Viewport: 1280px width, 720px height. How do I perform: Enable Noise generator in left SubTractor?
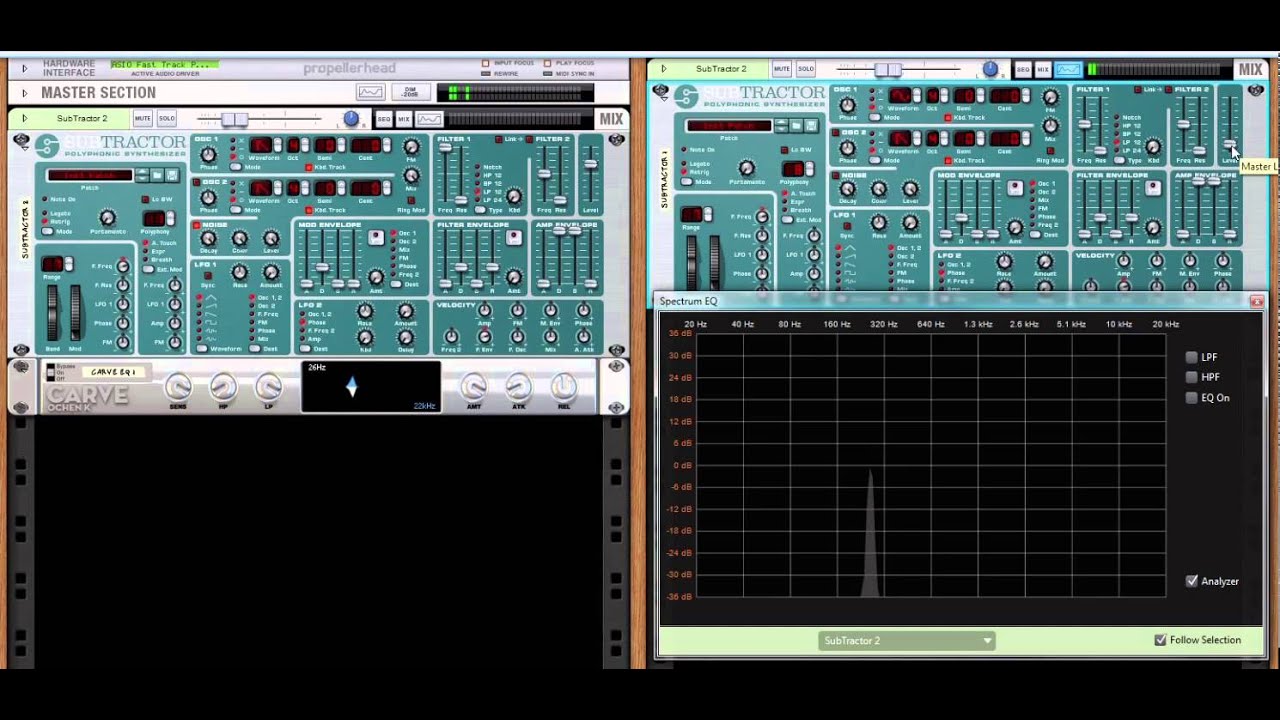197,225
